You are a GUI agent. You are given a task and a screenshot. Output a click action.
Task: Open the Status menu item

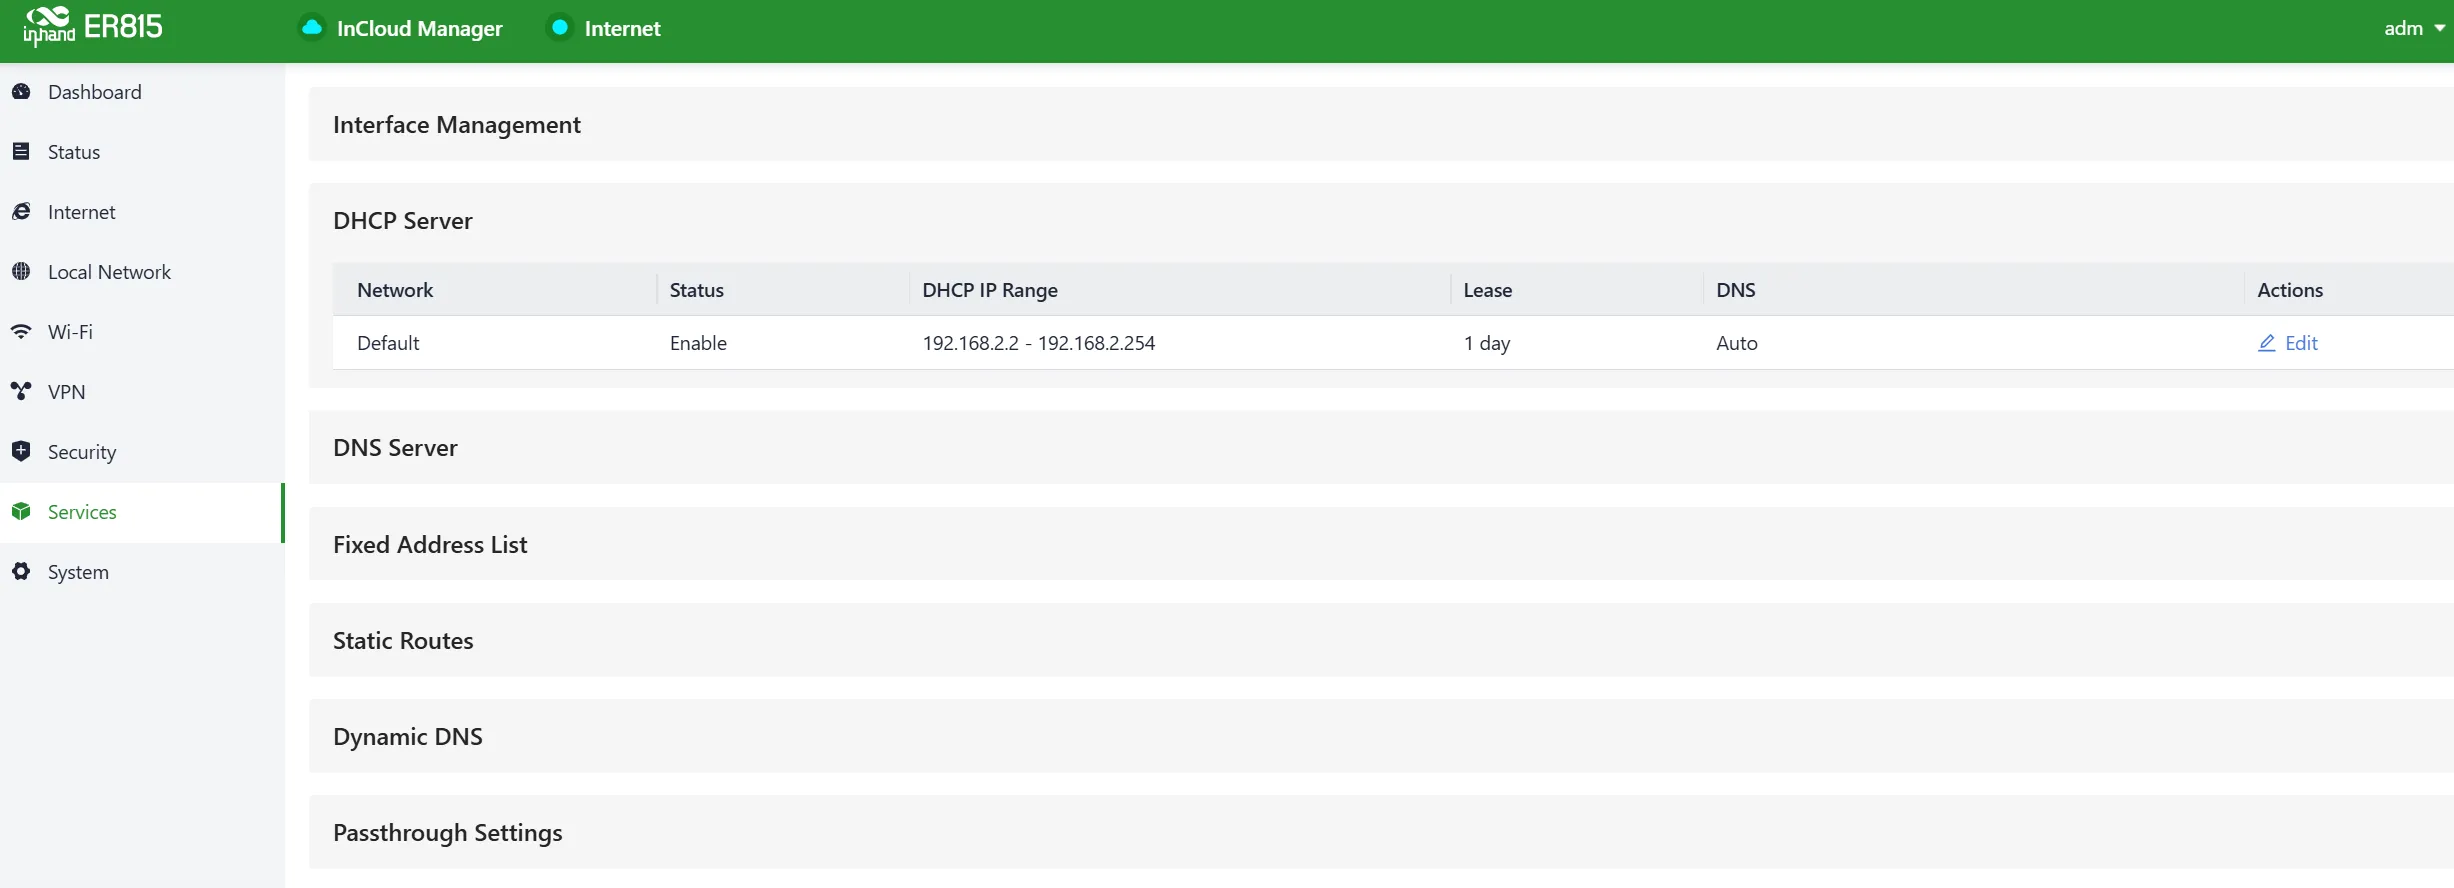[x=142, y=152]
